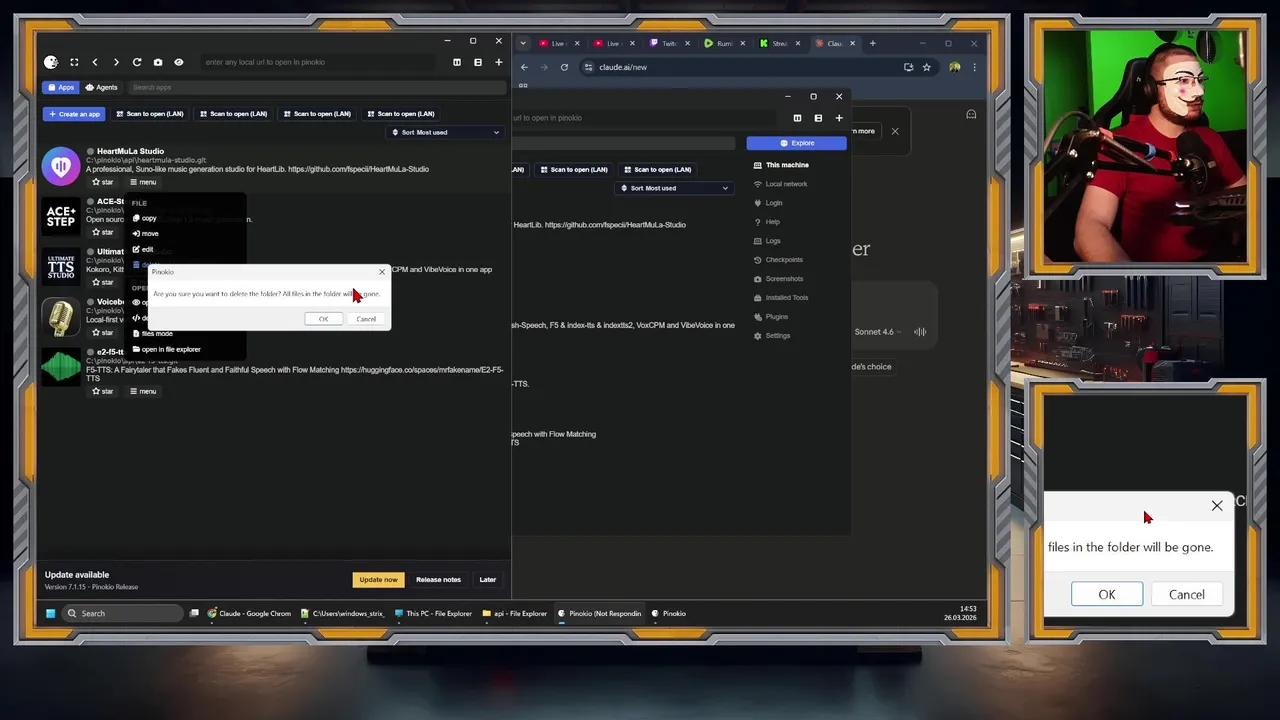
Task: Open Logs in Pinokio sidebar
Action: pyautogui.click(x=767, y=241)
